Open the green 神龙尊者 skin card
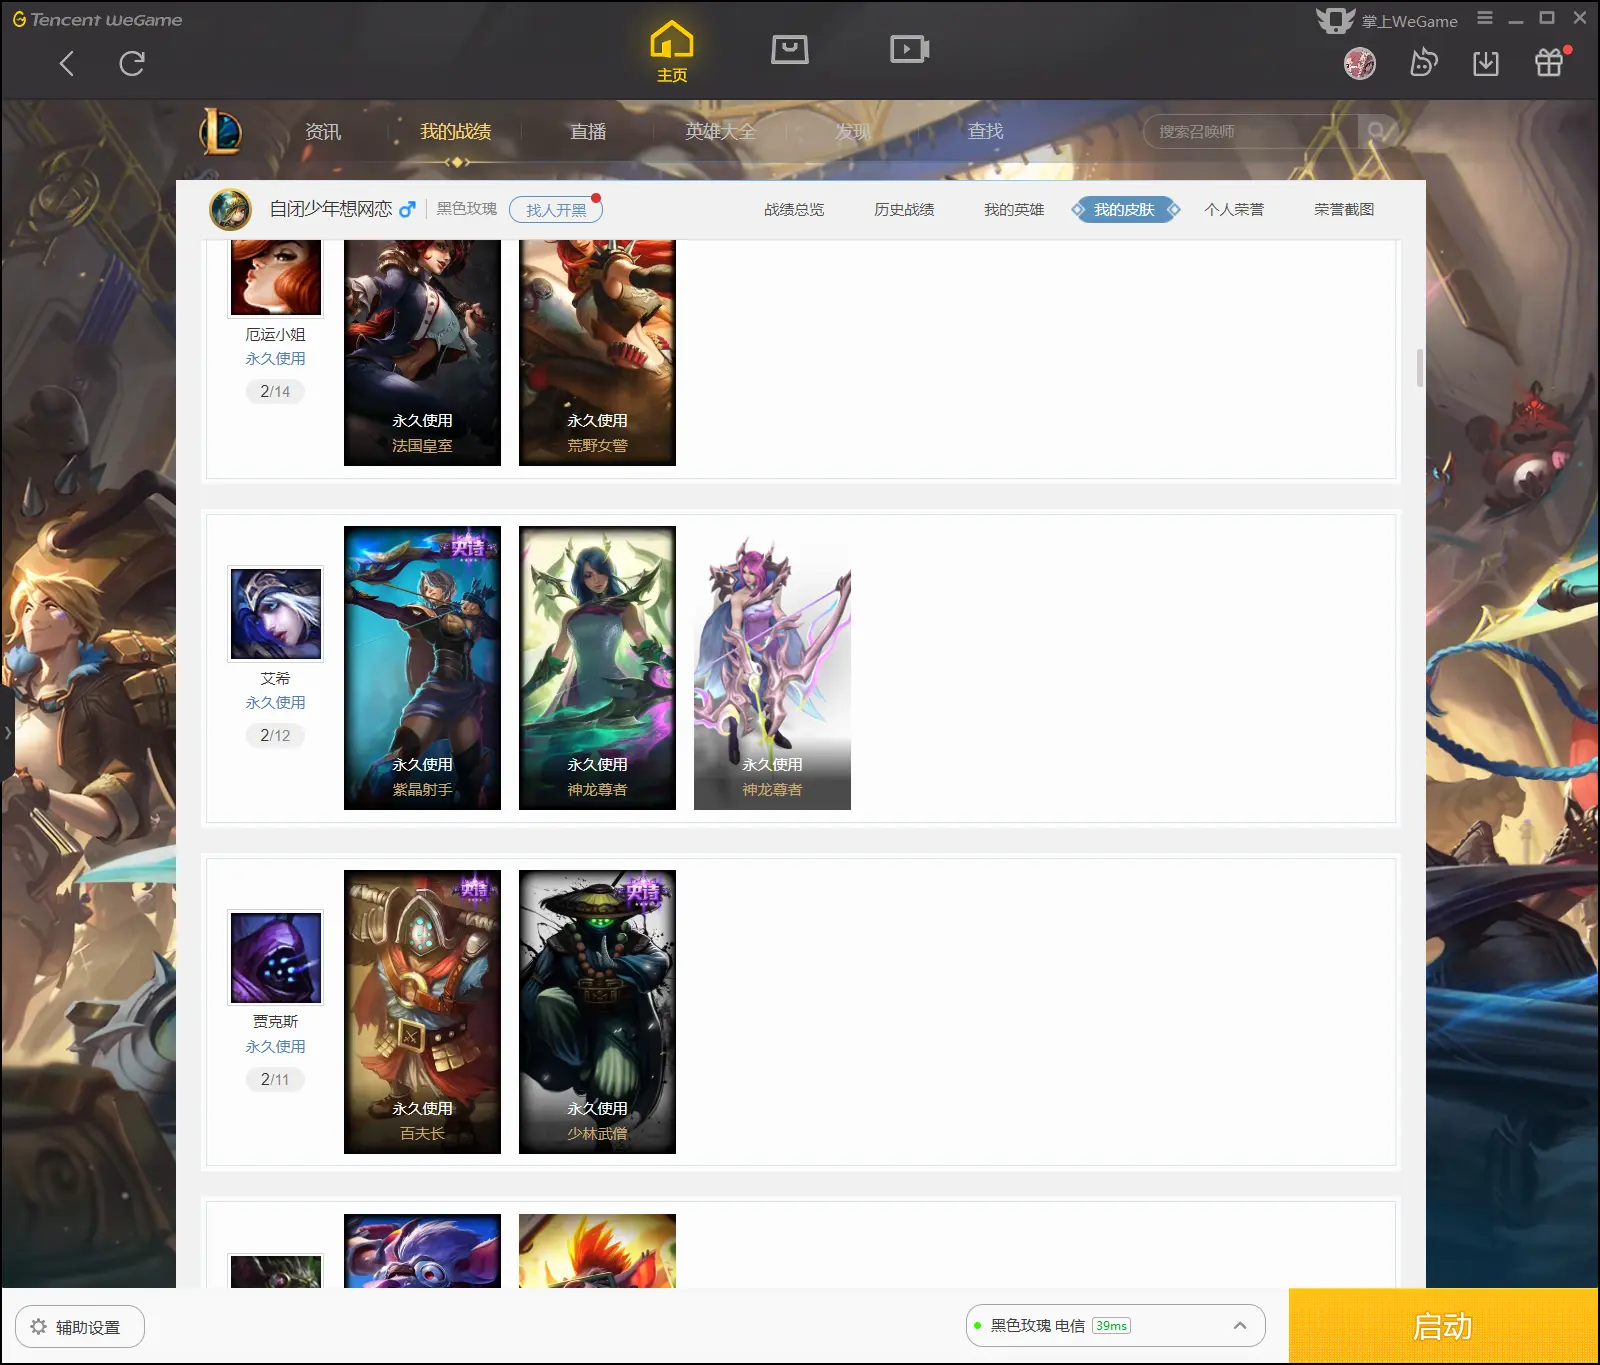Image resolution: width=1600 pixels, height=1365 pixels. pyautogui.click(x=597, y=668)
